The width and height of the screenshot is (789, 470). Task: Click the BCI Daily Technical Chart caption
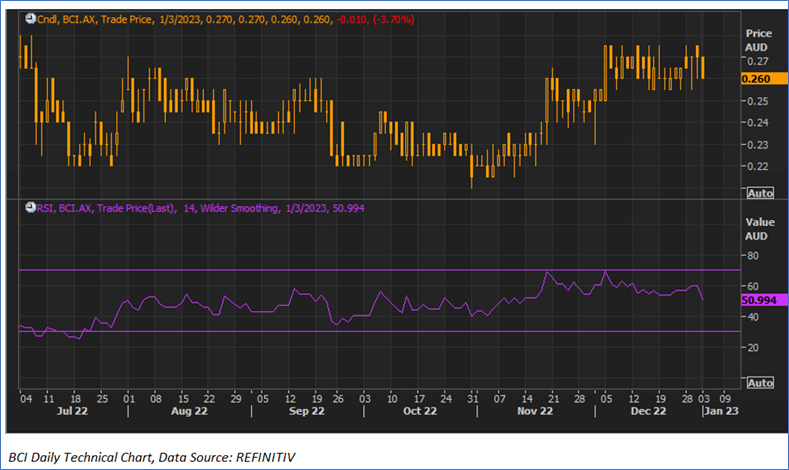[x=151, y=457]
